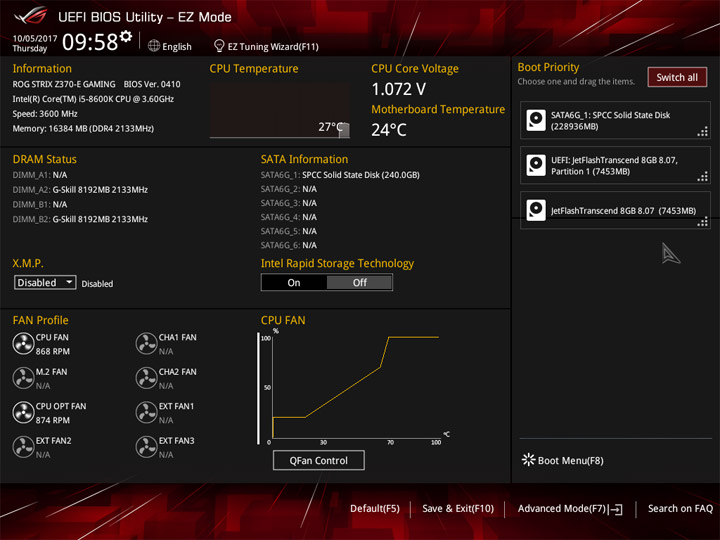720x540 pixels.
Task: Click disk icon of SATA6G_1 boot entry
Action: [x=536, y=120]
